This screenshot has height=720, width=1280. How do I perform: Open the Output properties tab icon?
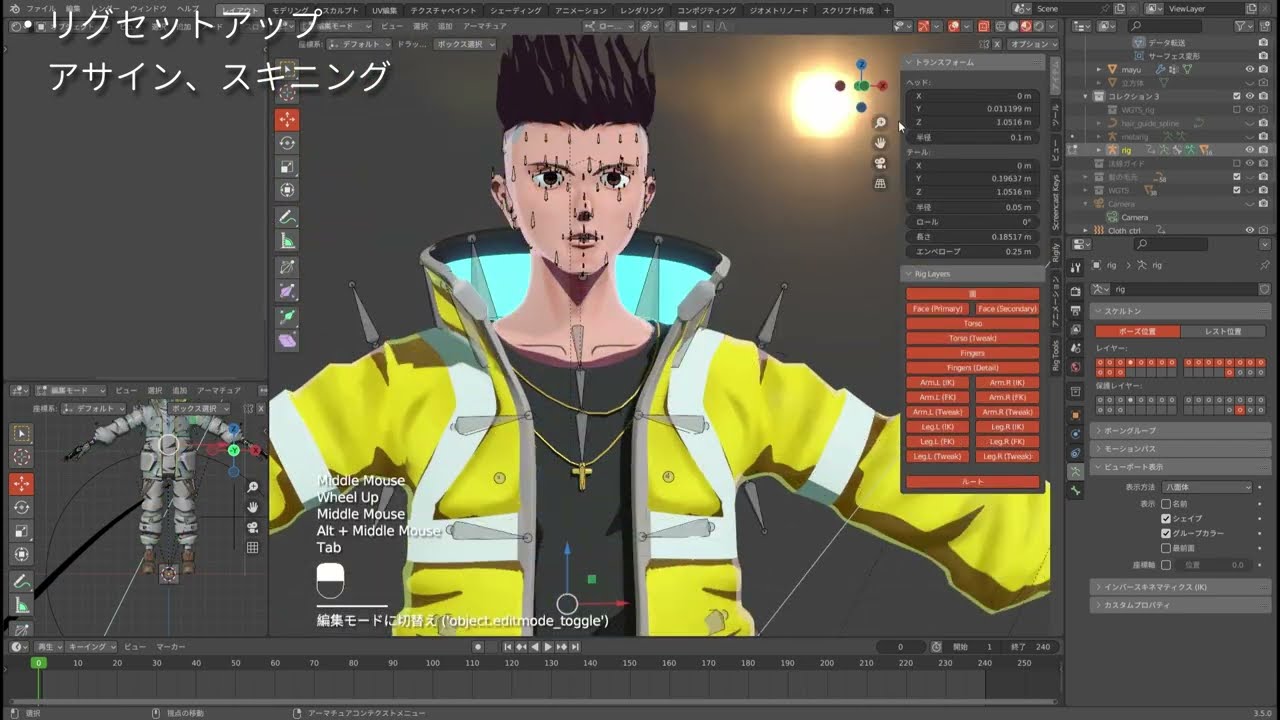1076,310
